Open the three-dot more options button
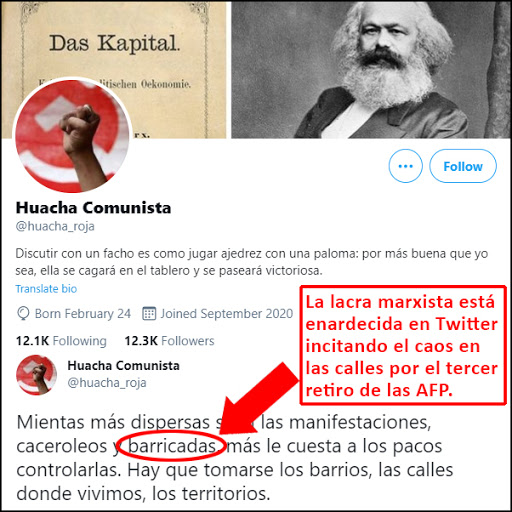Image resolution: width=512 pixels, height=512 pixels. click(405, 166)
